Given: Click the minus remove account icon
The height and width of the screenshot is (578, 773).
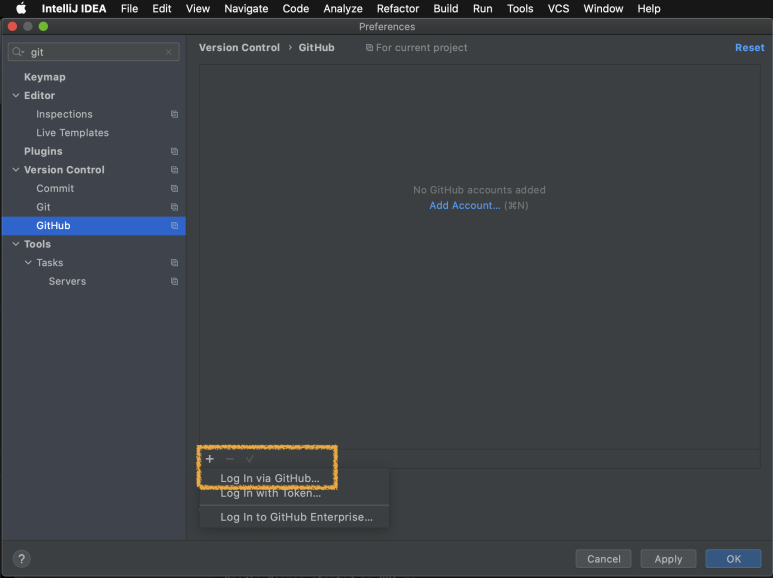Looking at the screenshot, I should [230, 459].
